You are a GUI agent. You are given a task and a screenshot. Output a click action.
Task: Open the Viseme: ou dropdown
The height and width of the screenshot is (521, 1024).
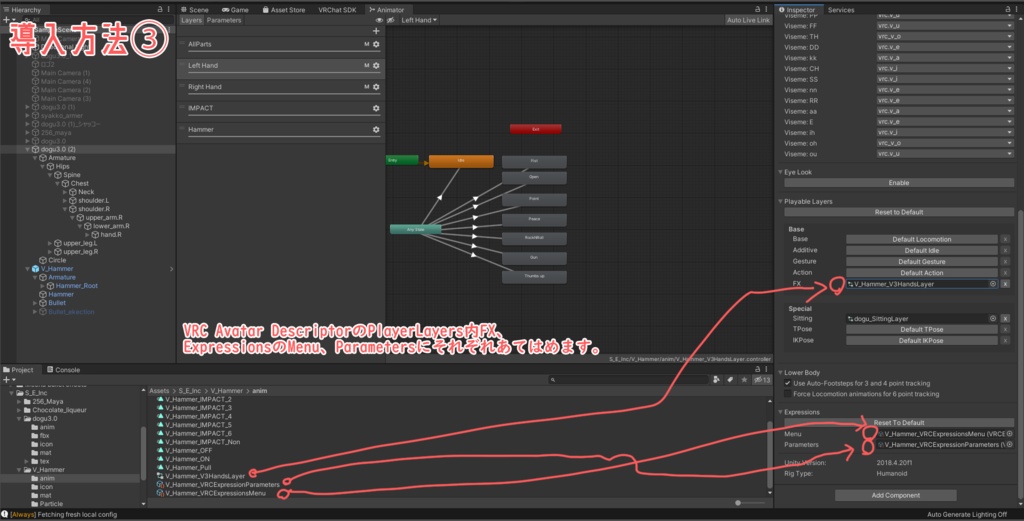click(944, 154)
